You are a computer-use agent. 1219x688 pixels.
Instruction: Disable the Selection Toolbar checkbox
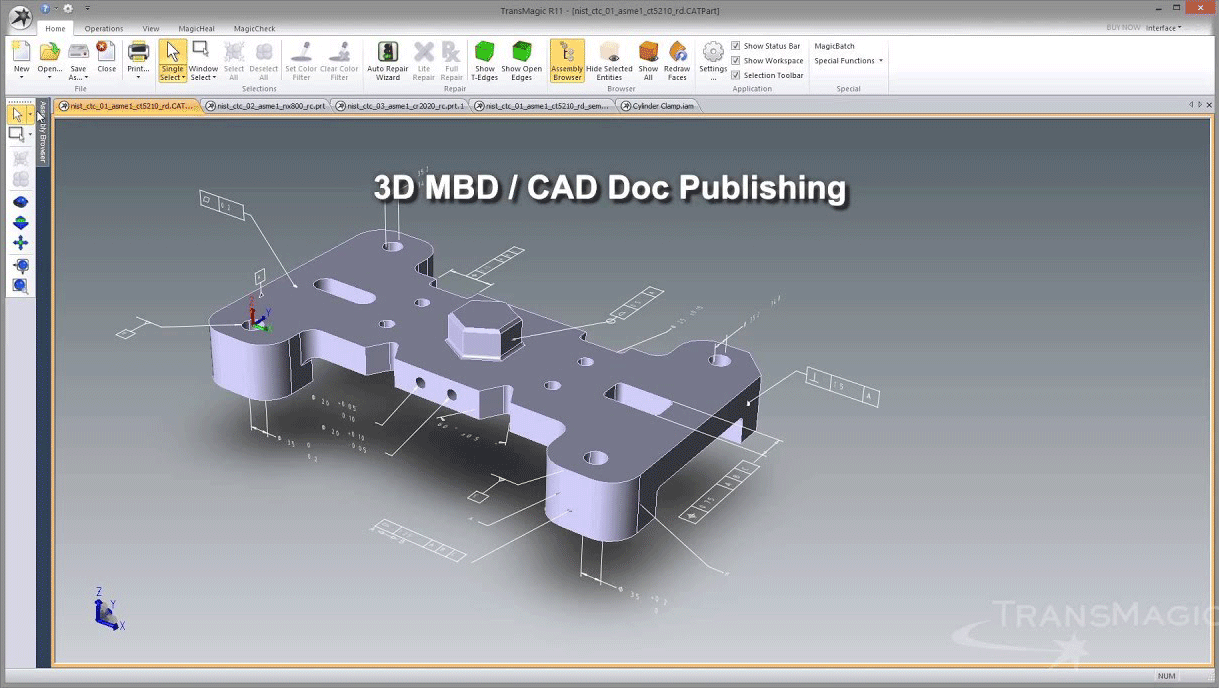(736, 76)
